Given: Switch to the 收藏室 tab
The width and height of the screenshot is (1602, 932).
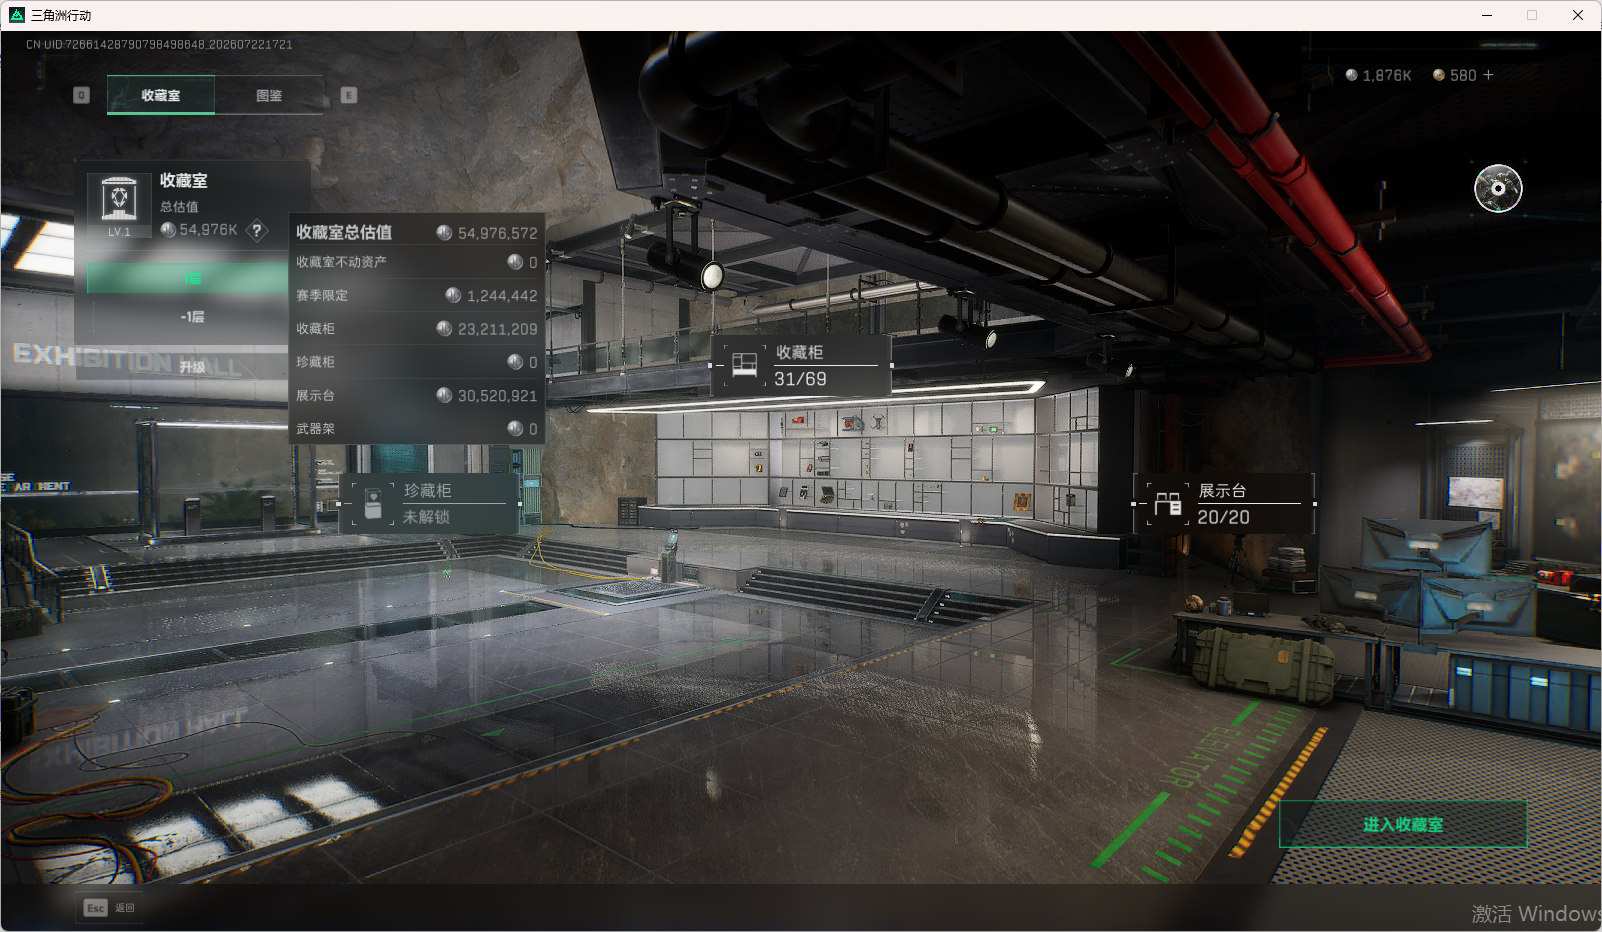Looking at the screenshot, I should (x=161, y=96).
